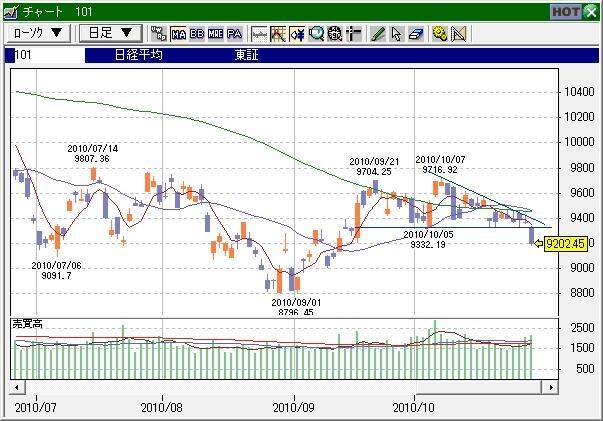The width and height of the screenshot is (603, 421).
Task: Click the 9202.45 current price label
Action: pos(563,242)
